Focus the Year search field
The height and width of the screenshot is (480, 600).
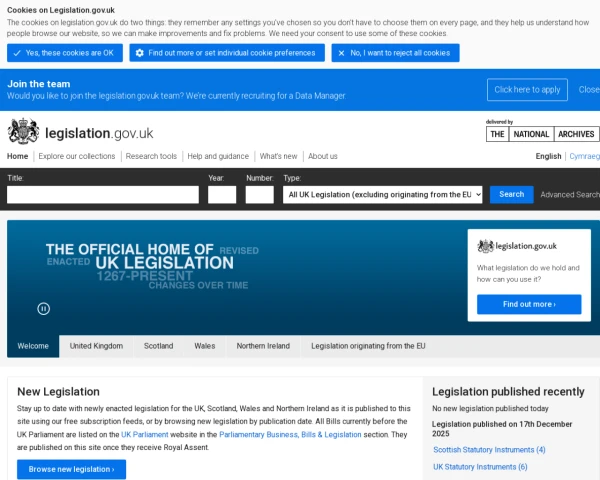tap(222, 194)
